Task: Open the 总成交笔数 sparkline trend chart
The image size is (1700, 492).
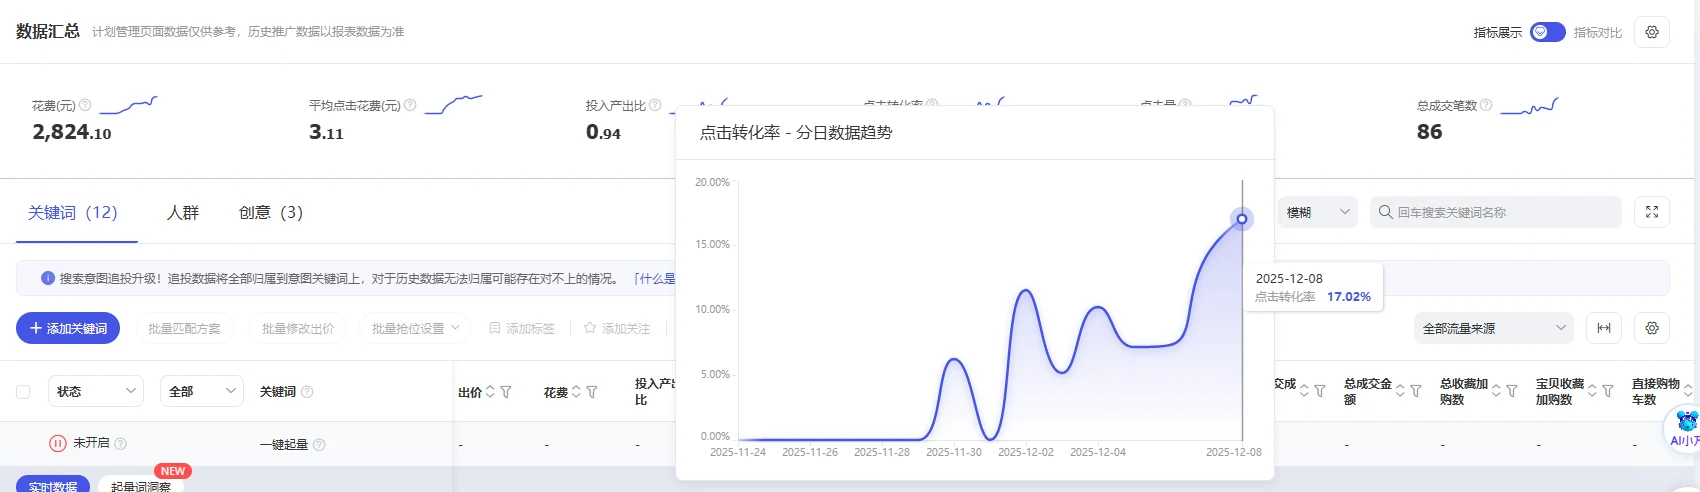Action: [1529, 106]
